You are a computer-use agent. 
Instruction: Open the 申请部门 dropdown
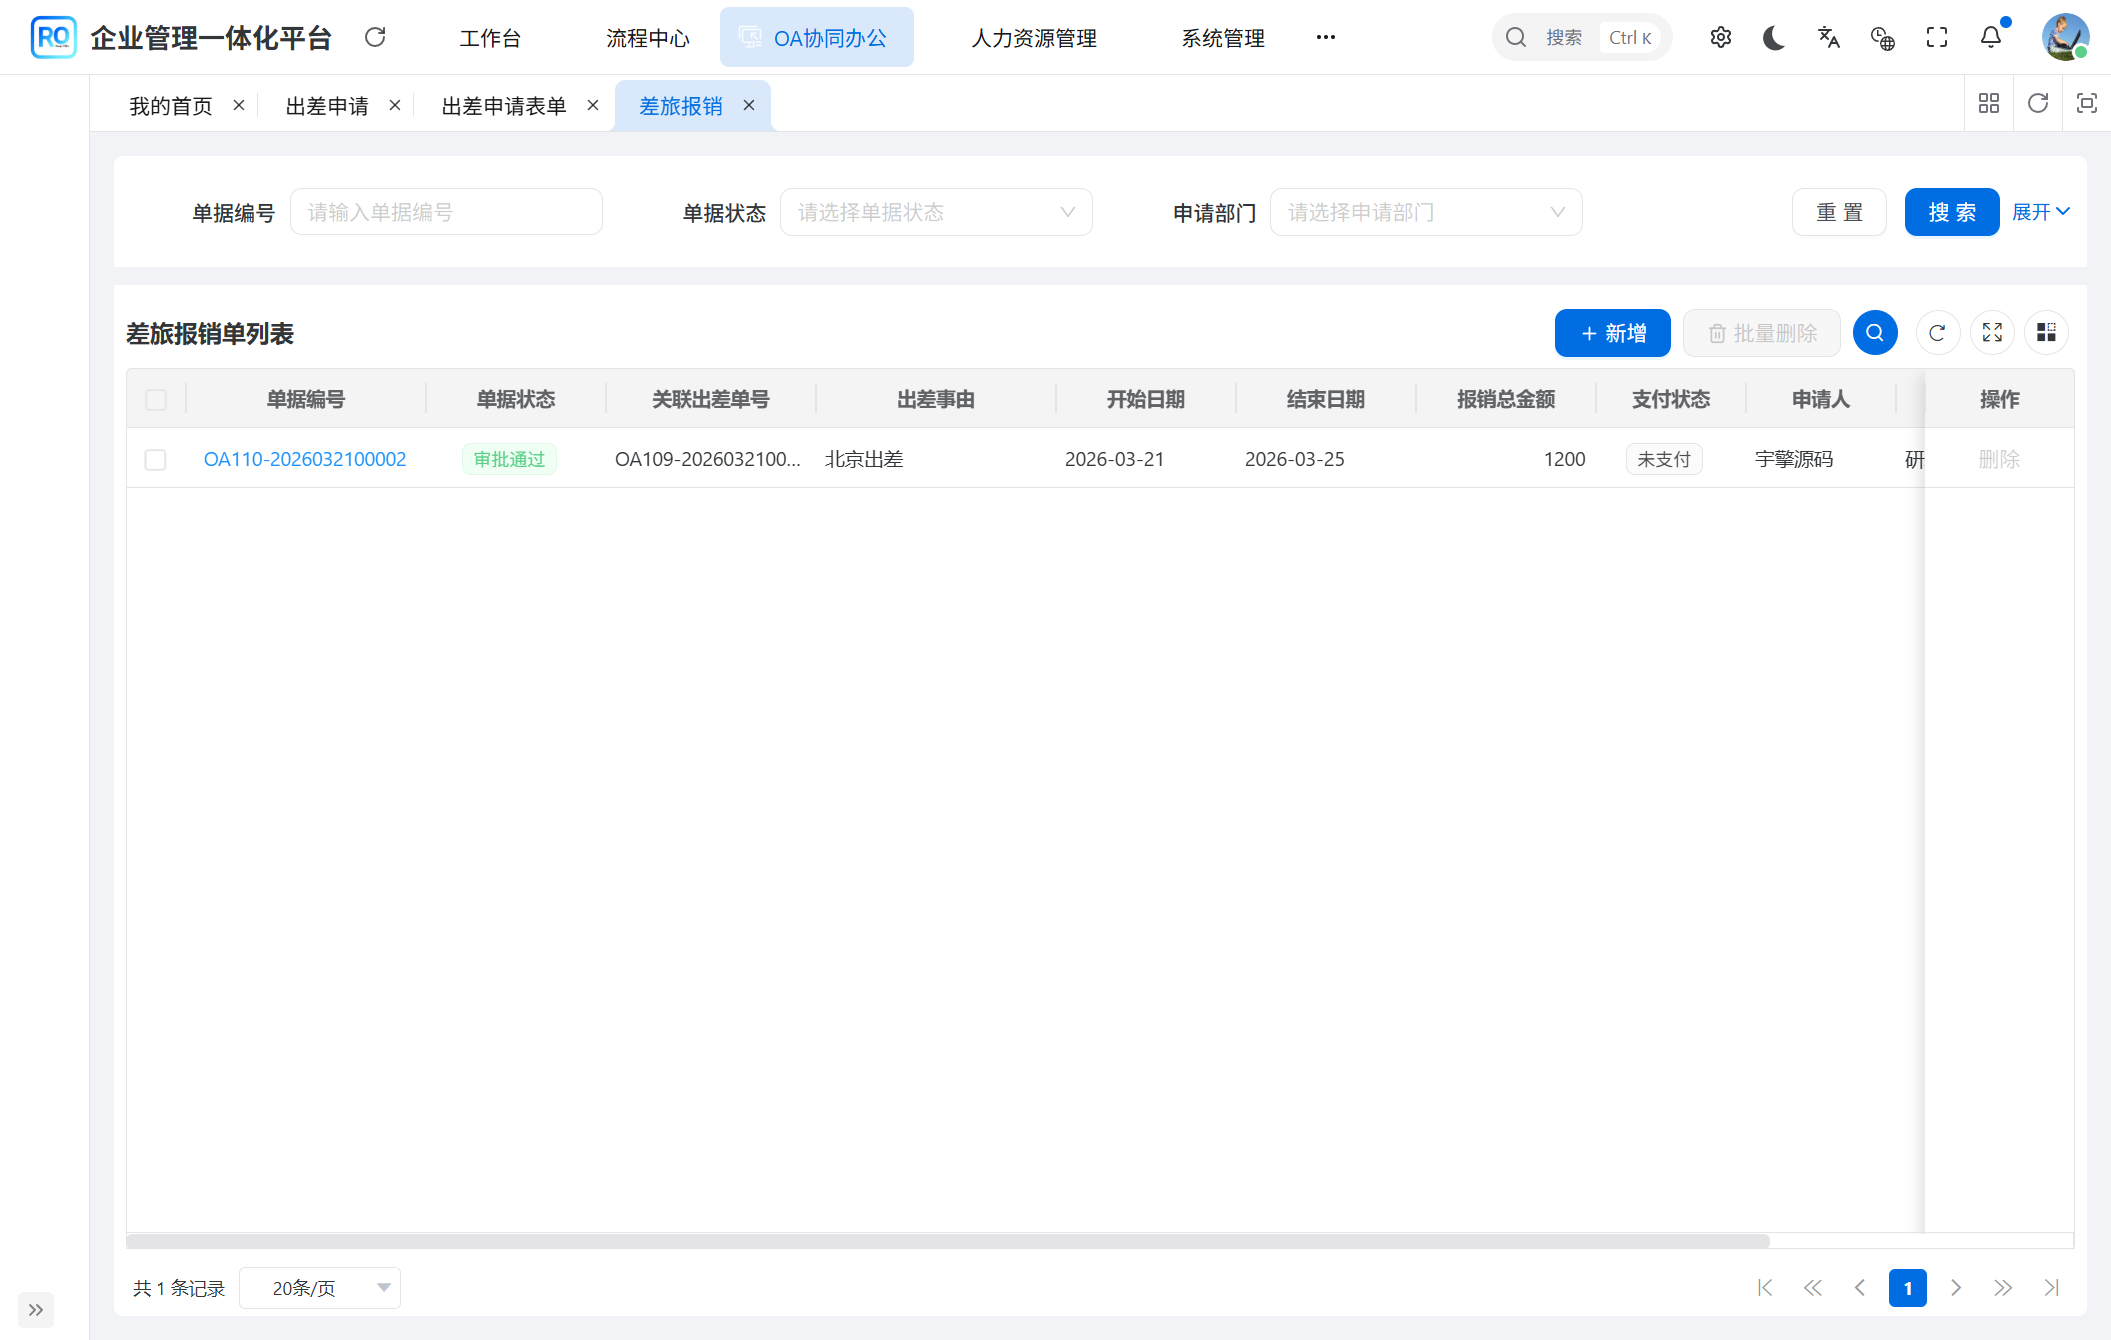pos(1425,212)
